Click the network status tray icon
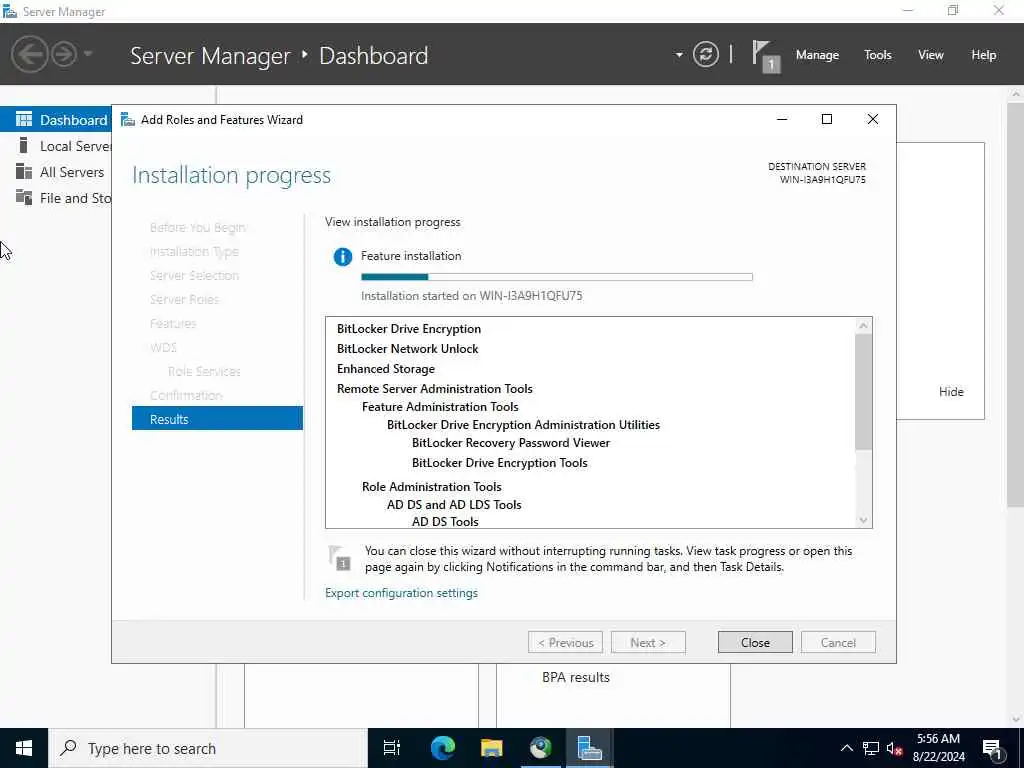Image resolution: width=1024 pixels, height=768 pixels. click(871, 748)
